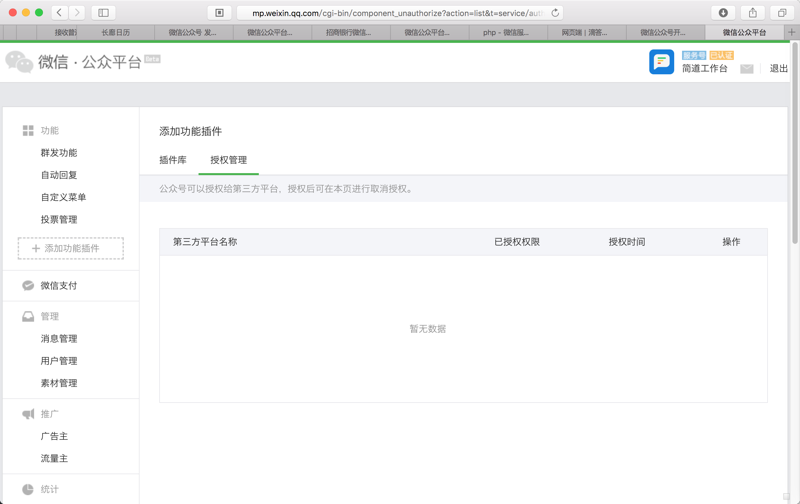Click the WeChat logo in page header

point(19,62)
